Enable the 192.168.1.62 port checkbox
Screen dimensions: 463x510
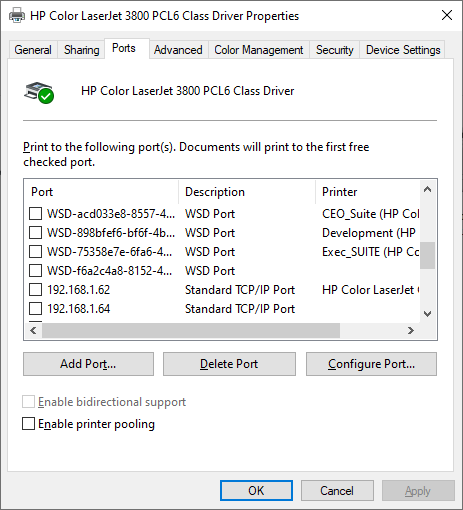[x=35, y=290]
